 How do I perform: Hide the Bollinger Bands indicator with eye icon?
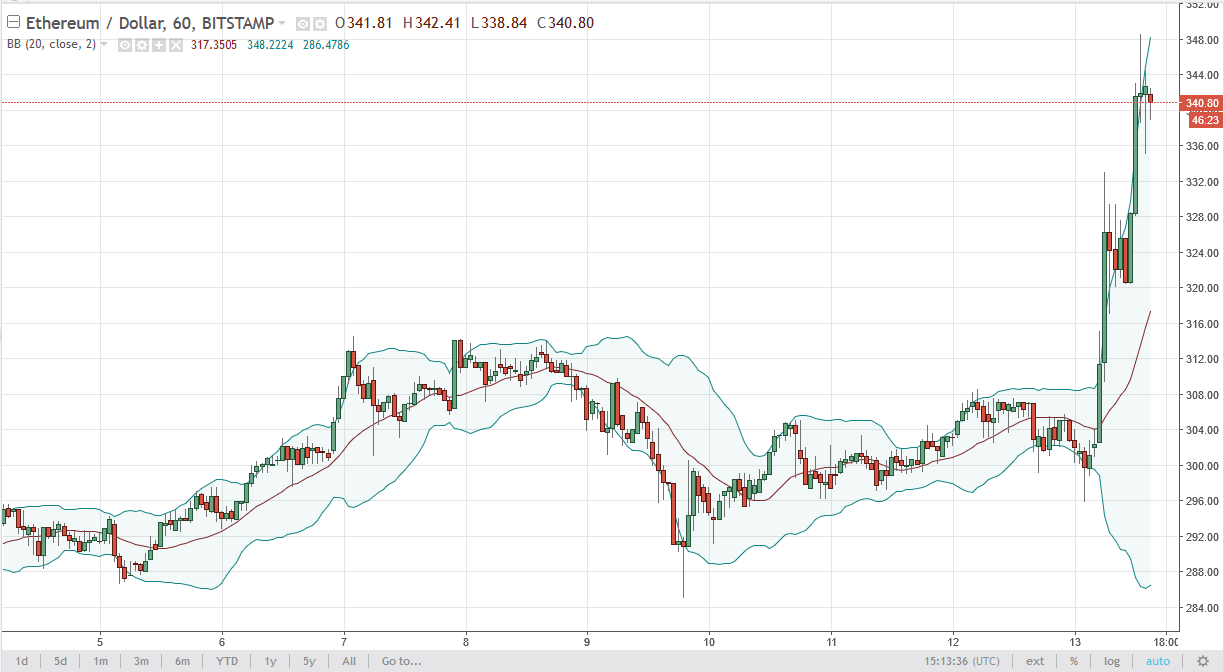[x=126, y=45]
